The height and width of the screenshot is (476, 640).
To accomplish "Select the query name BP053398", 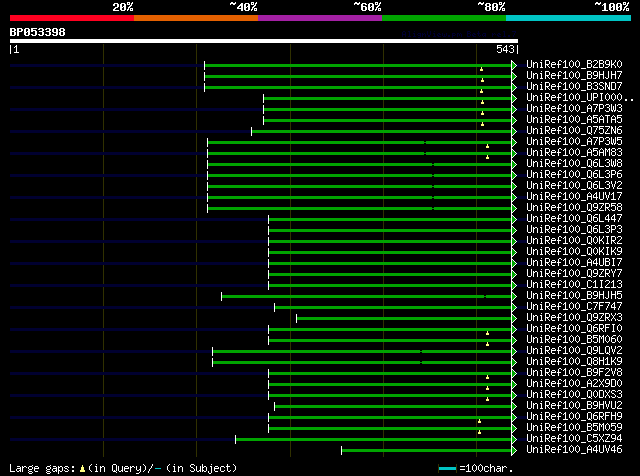I will (38, 32).
